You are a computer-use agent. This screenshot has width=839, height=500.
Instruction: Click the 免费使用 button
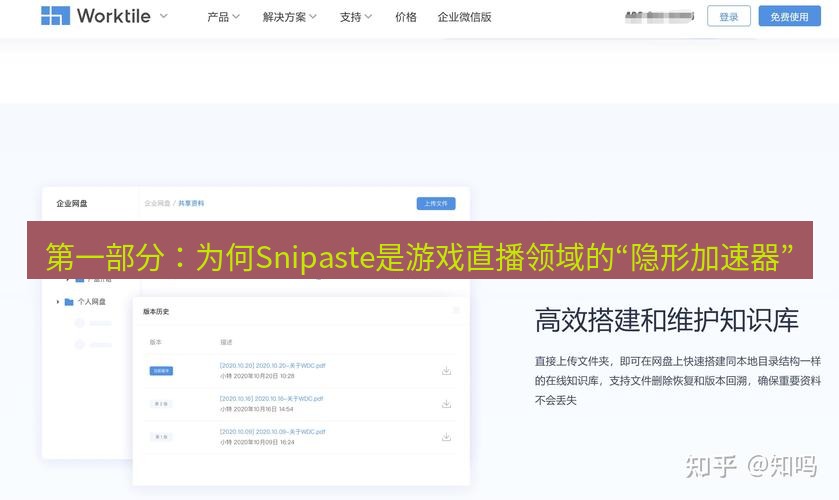pos(789,16)
